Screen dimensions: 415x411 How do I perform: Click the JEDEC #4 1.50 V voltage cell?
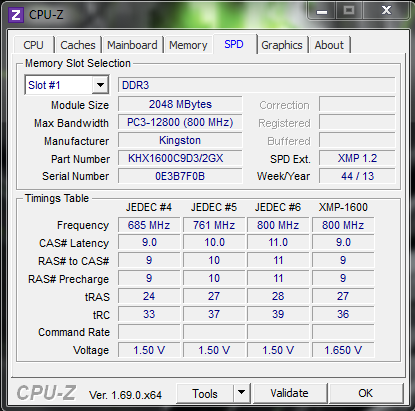[x=149, y=350]
